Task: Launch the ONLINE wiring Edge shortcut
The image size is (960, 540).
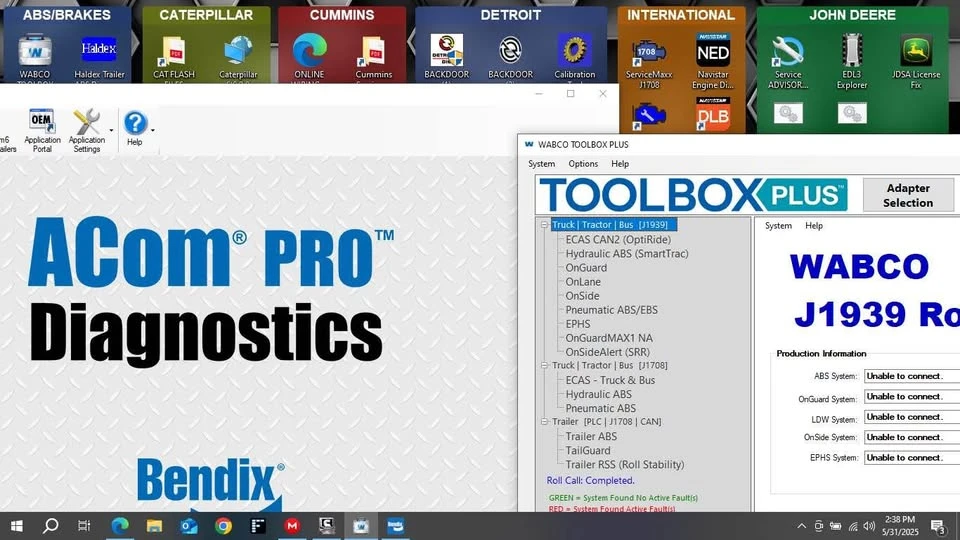Action: tap(309, 56)
